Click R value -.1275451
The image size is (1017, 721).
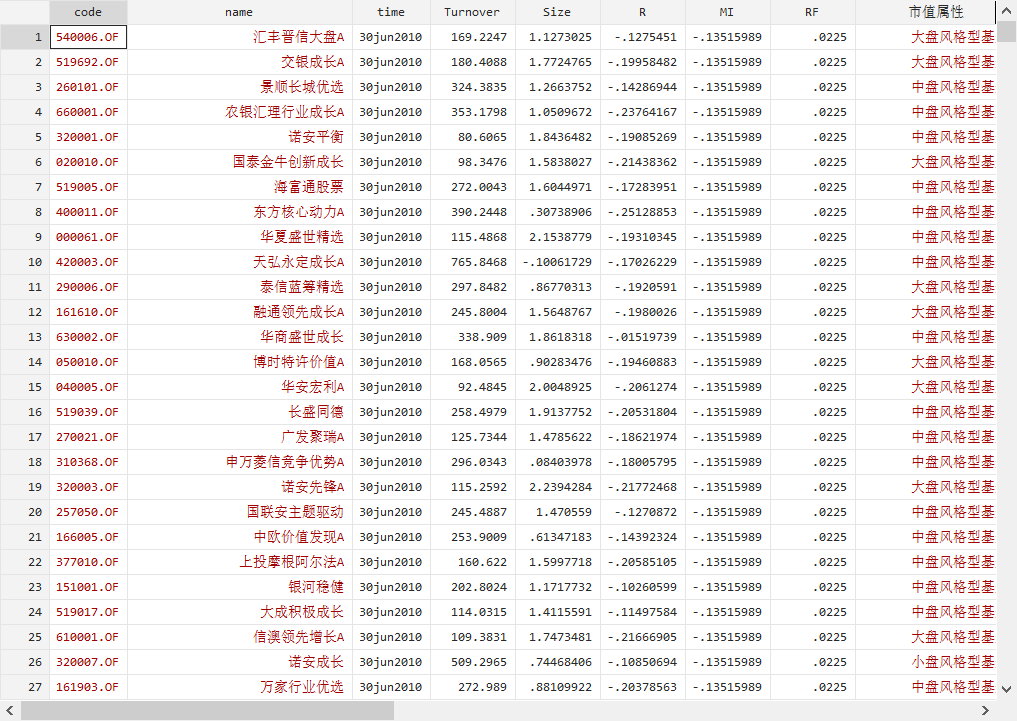point(643,37)
